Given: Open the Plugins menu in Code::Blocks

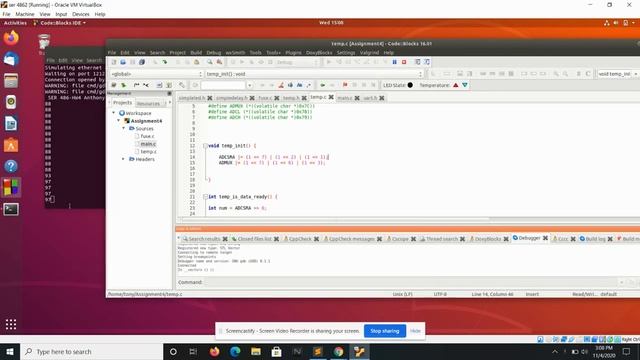Looking at the screenshot, I should coord(293,53).
